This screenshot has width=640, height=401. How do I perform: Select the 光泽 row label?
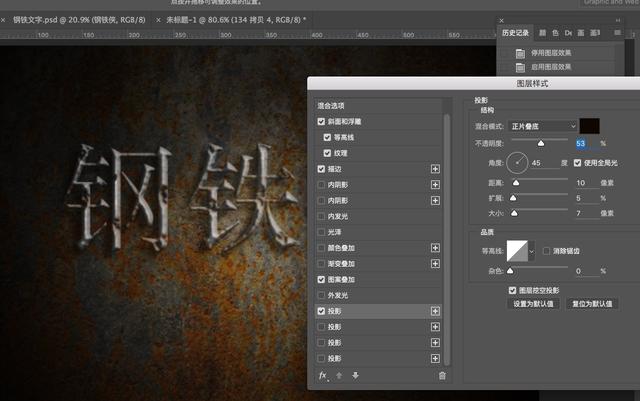(x=334, y=232)
